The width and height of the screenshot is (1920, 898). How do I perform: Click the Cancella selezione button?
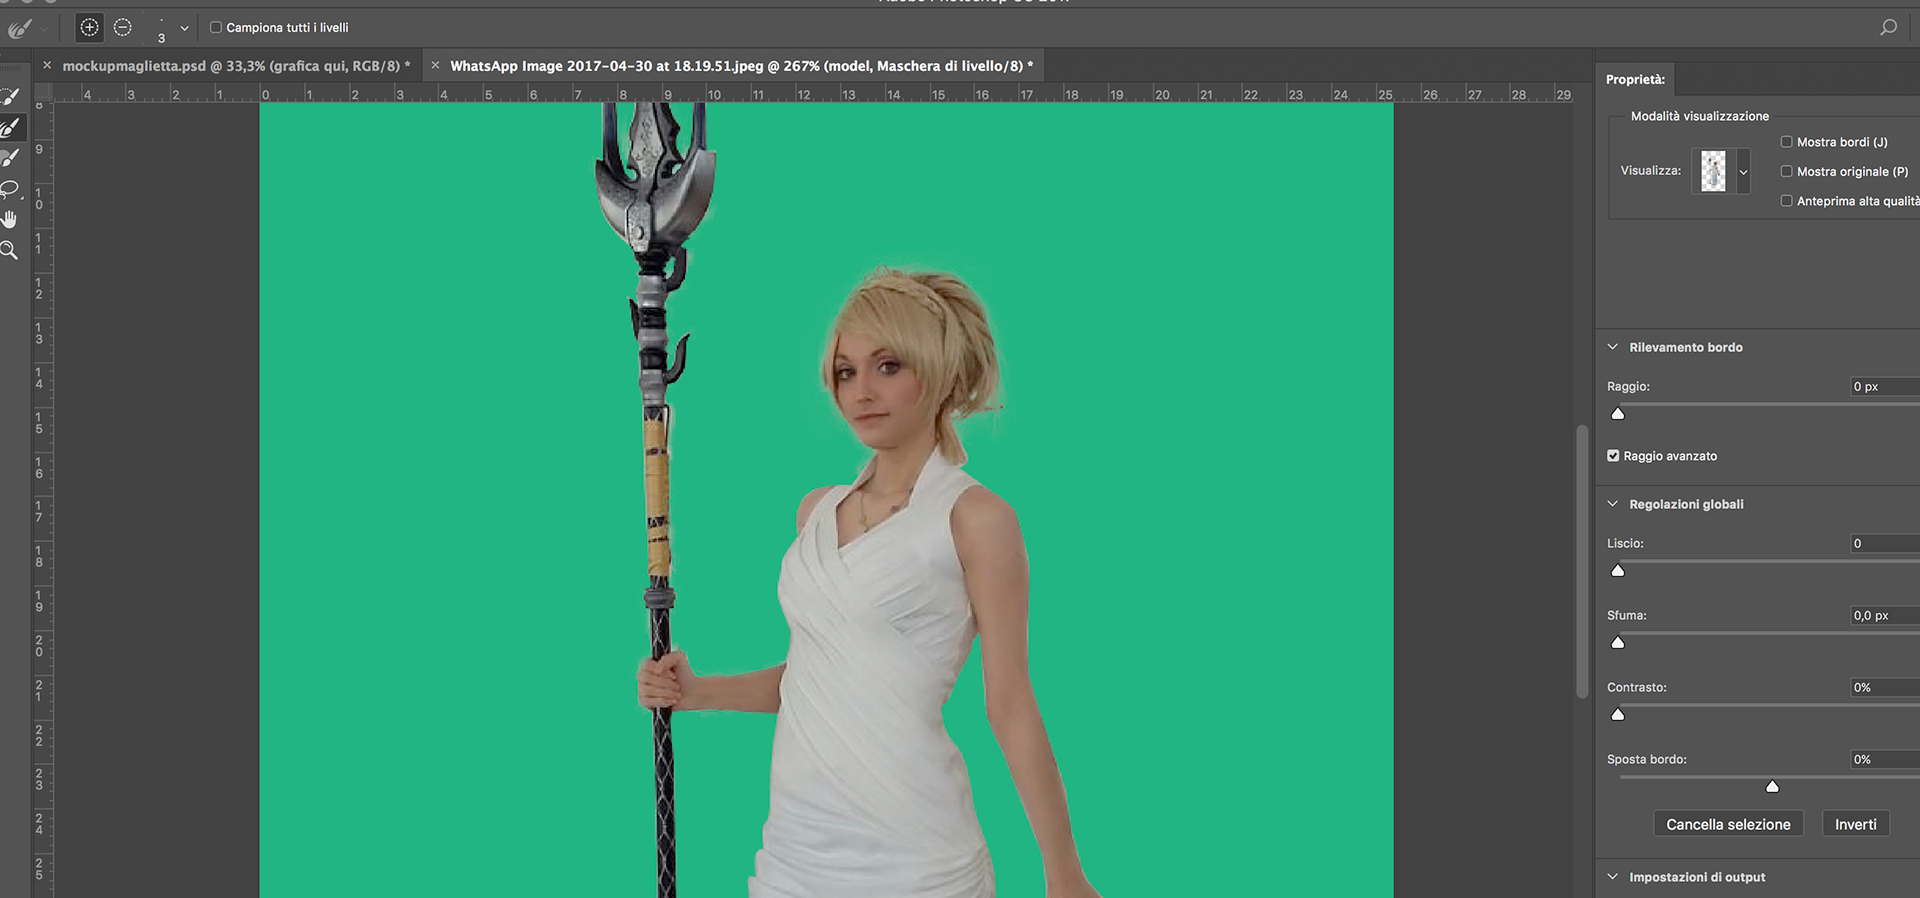point(1728,824)
